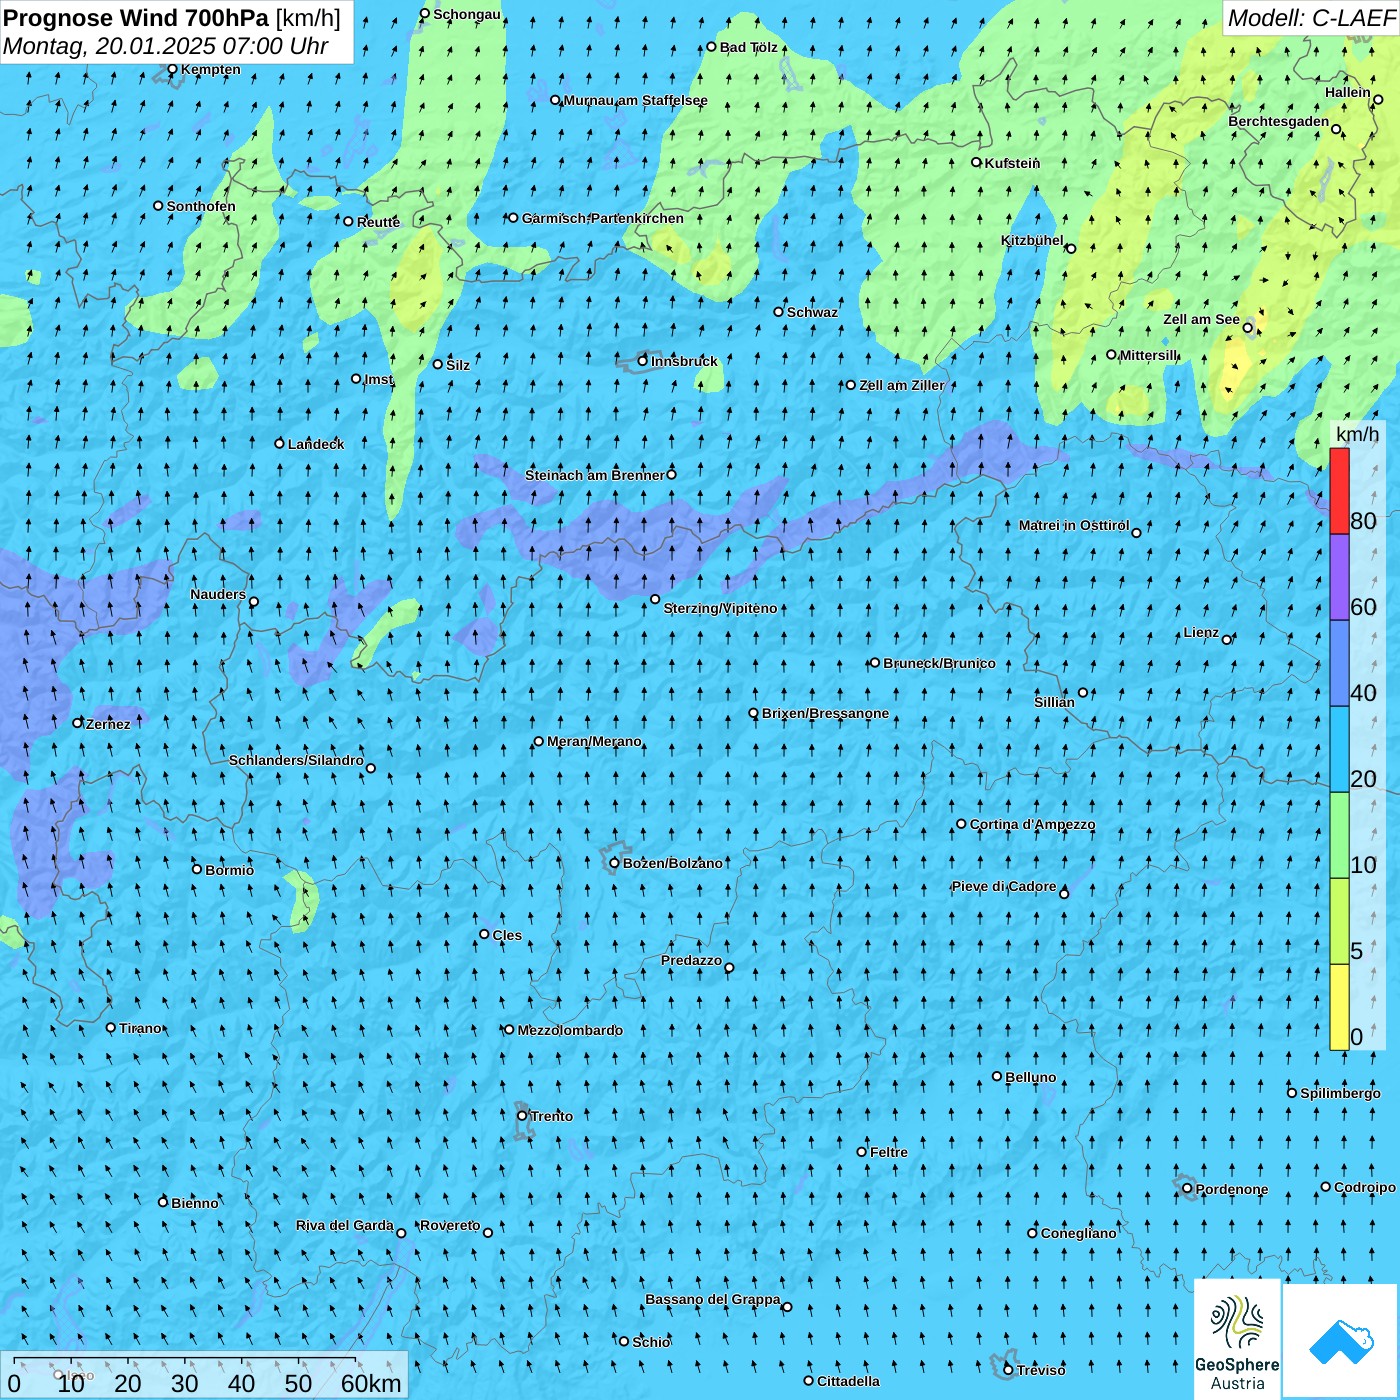
Task: Click the Schongau city label
Action: (466, 14)
